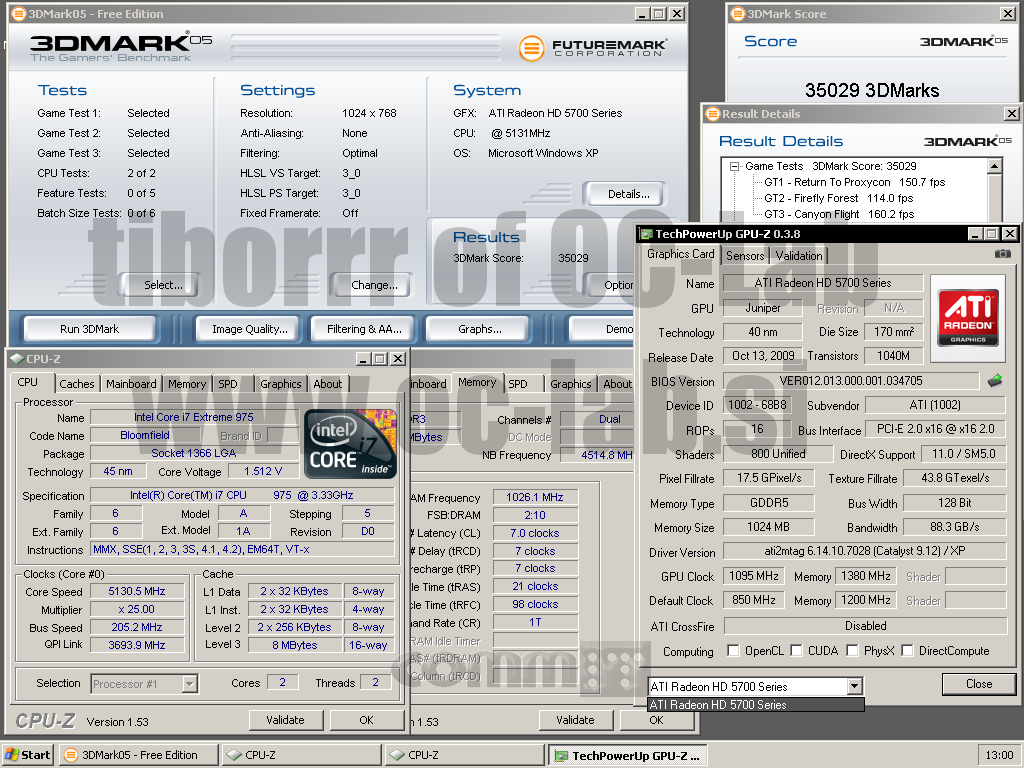The image size is (1024, 768).
Task: Click the GPU Clock 1095 MHz field
Action: point(754,576)
